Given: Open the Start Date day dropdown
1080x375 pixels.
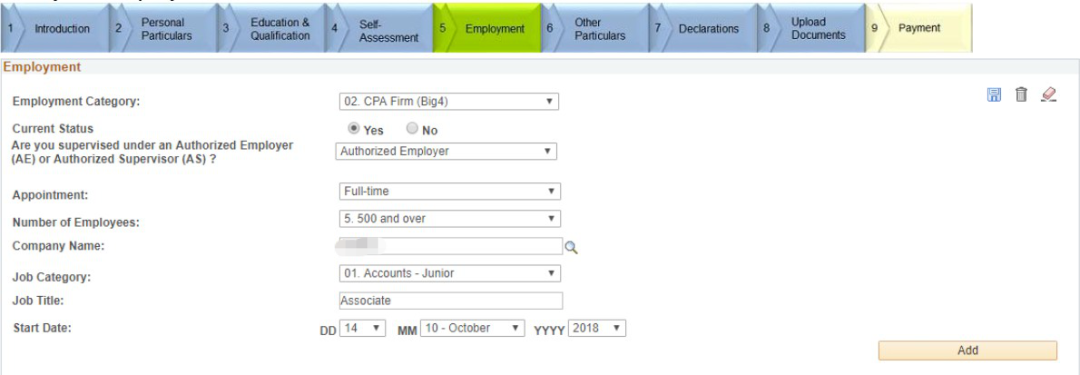Looking at the screenshot, I should click(x=362, y=328).
